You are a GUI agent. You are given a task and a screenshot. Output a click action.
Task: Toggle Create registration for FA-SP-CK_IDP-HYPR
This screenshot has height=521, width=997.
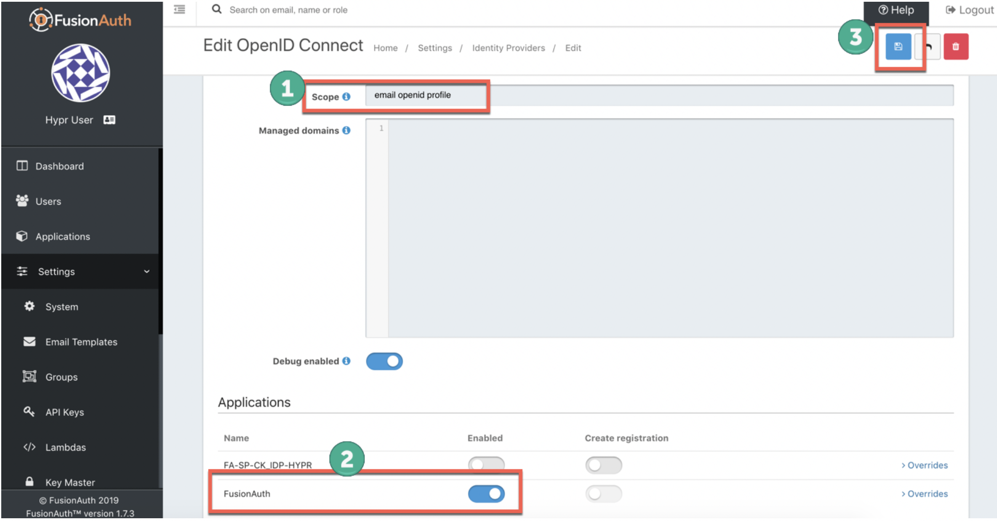pyautogui.click(x=603, y=465)
